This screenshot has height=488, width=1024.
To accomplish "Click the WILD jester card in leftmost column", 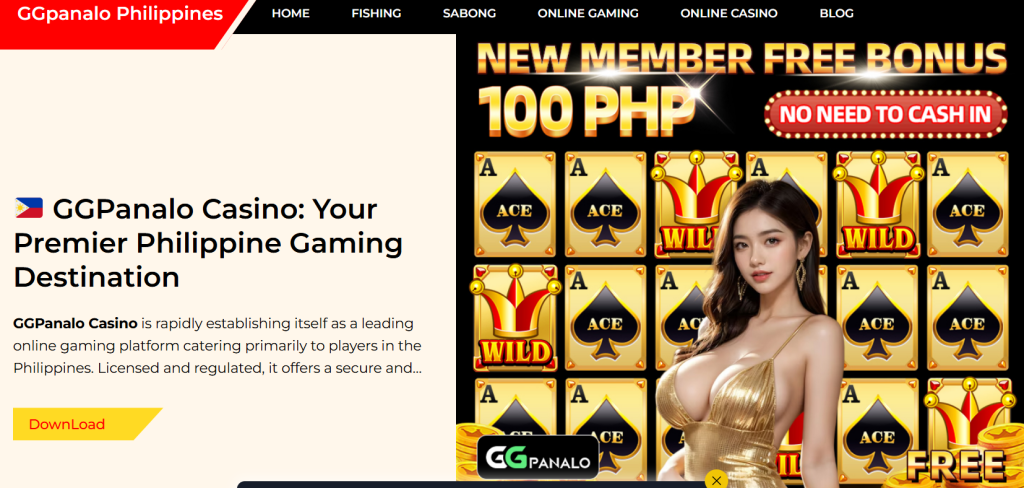I will click(515, 318).
